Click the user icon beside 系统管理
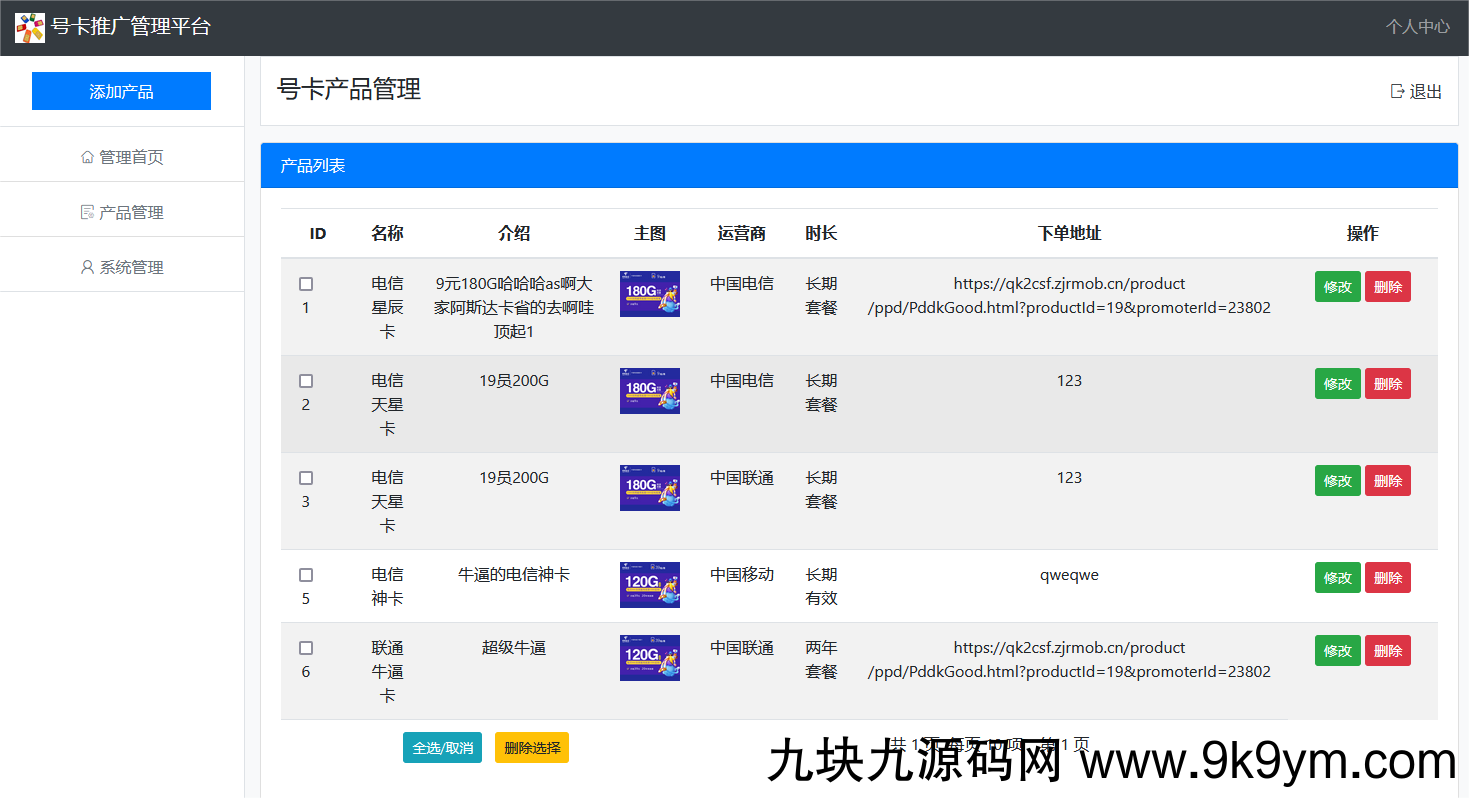The height and width of the screenshot is (798, 1469). pos(87,267)
